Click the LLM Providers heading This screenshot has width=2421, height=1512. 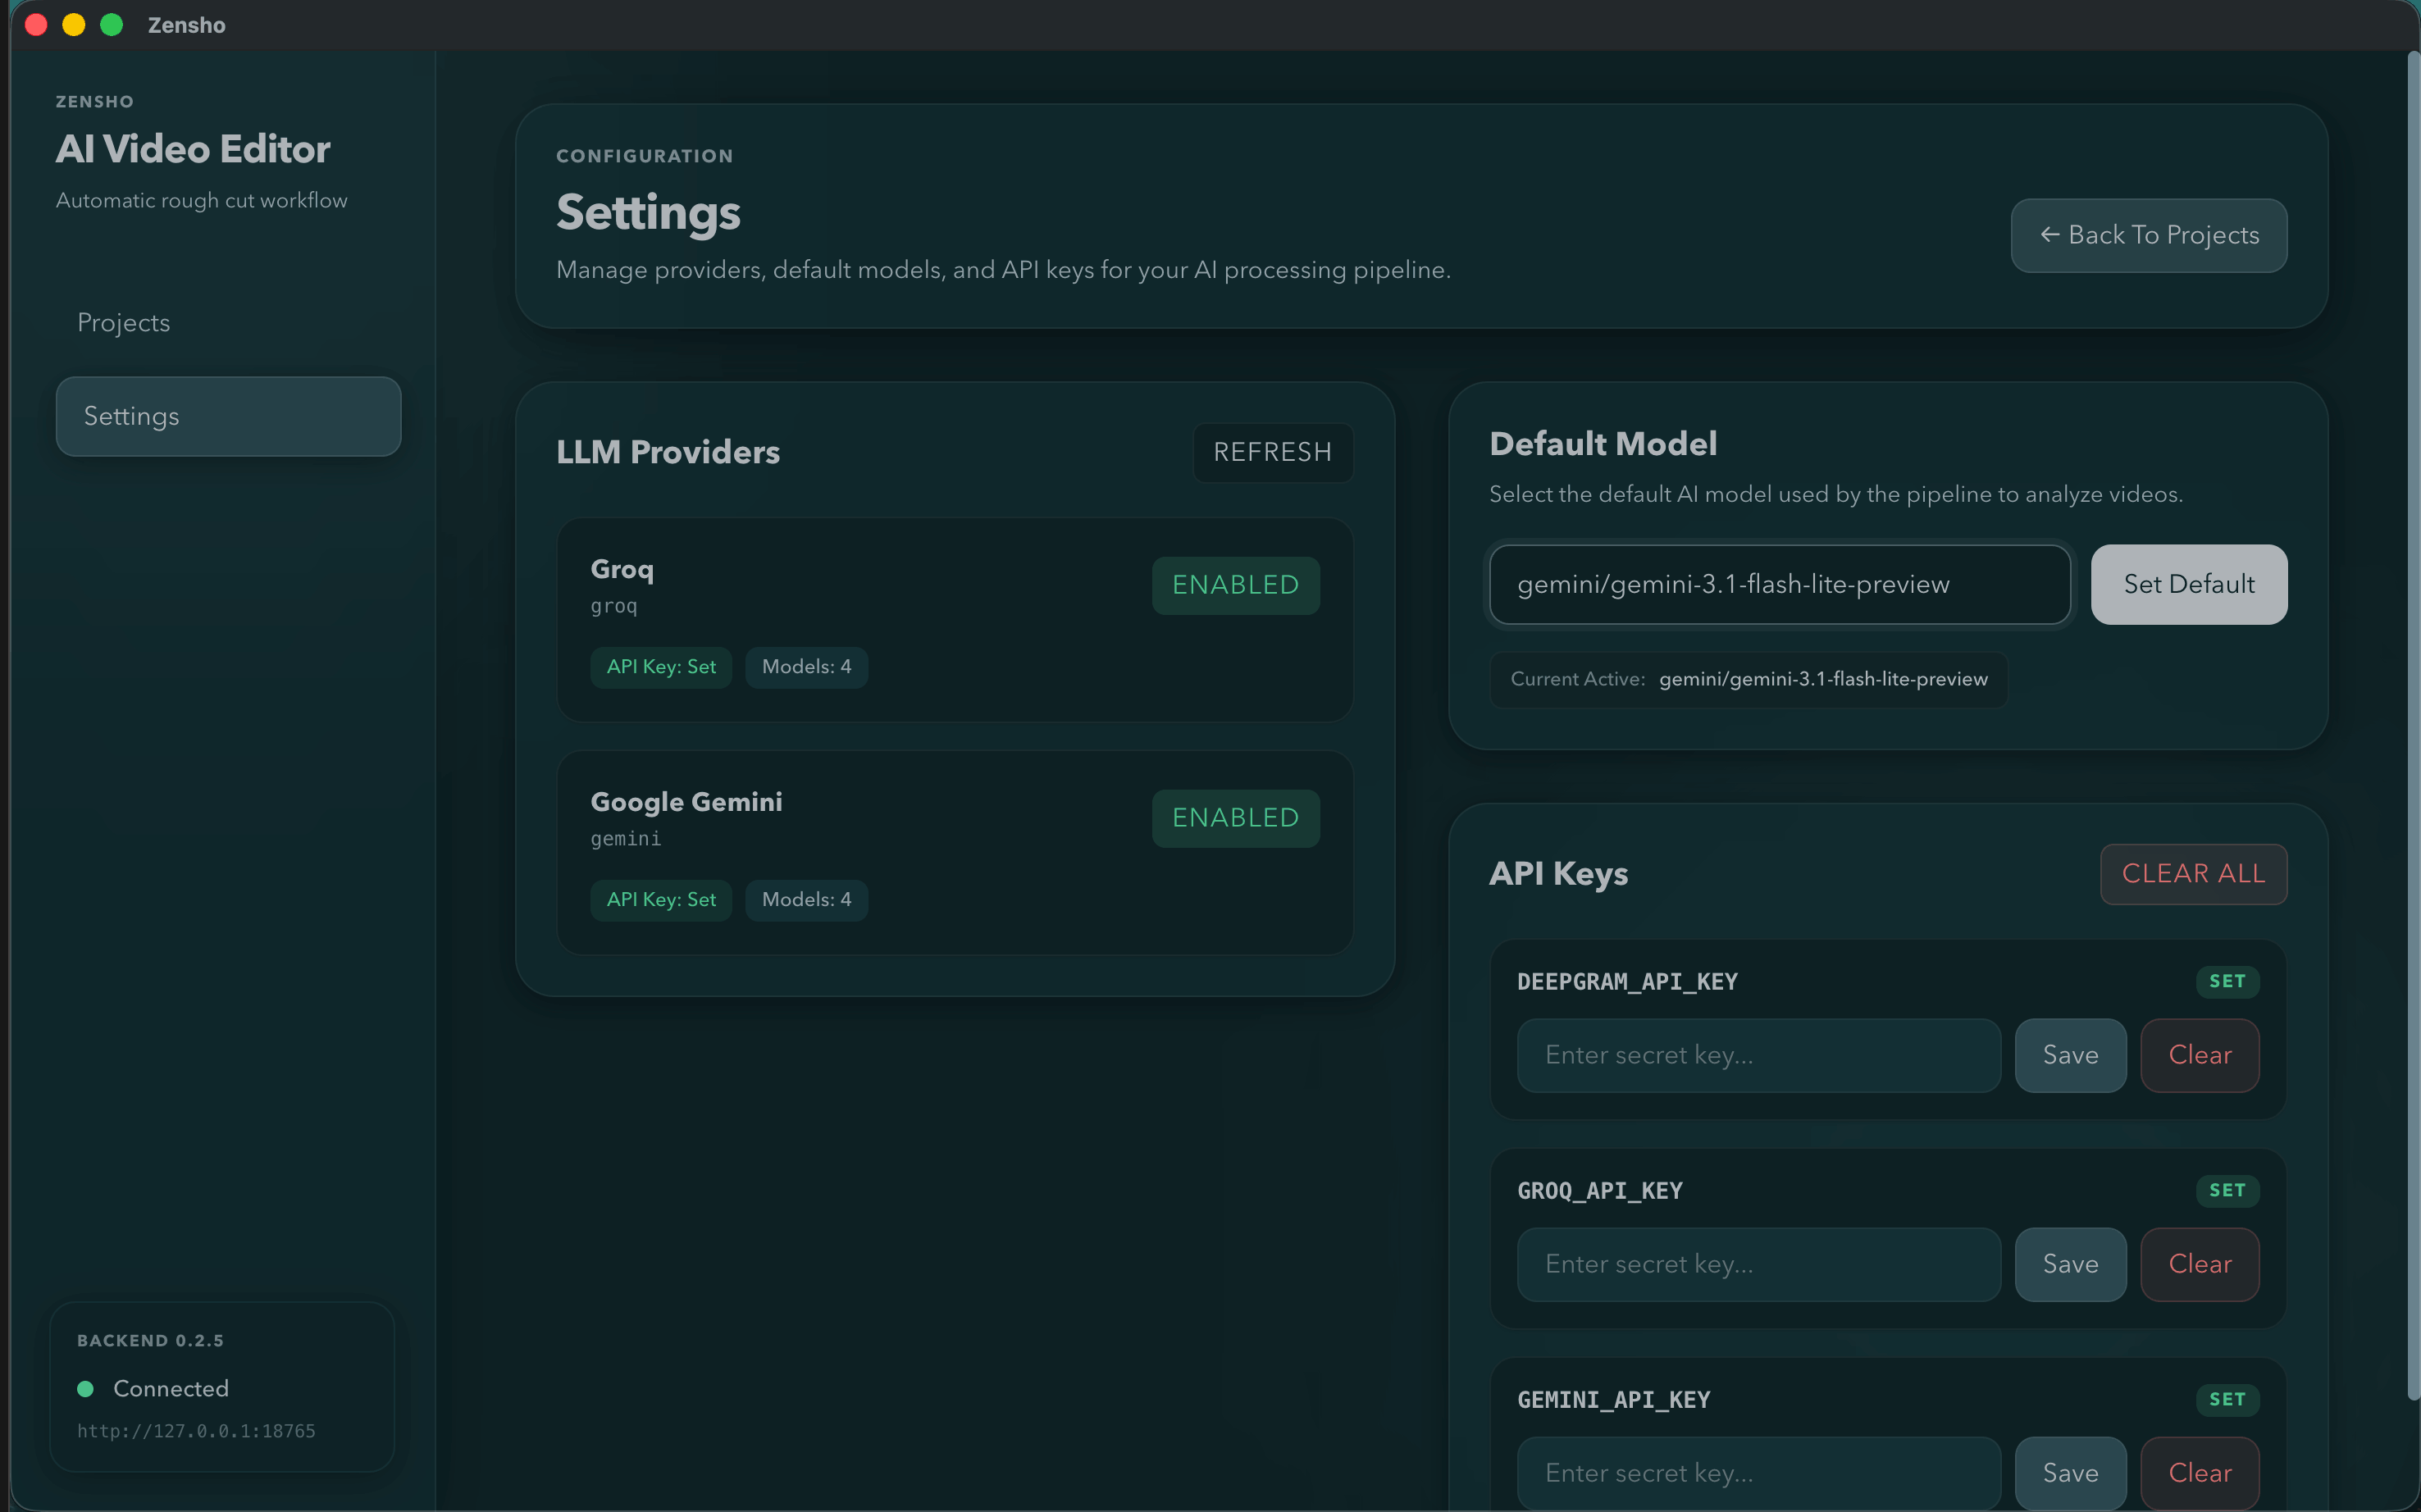668,452
